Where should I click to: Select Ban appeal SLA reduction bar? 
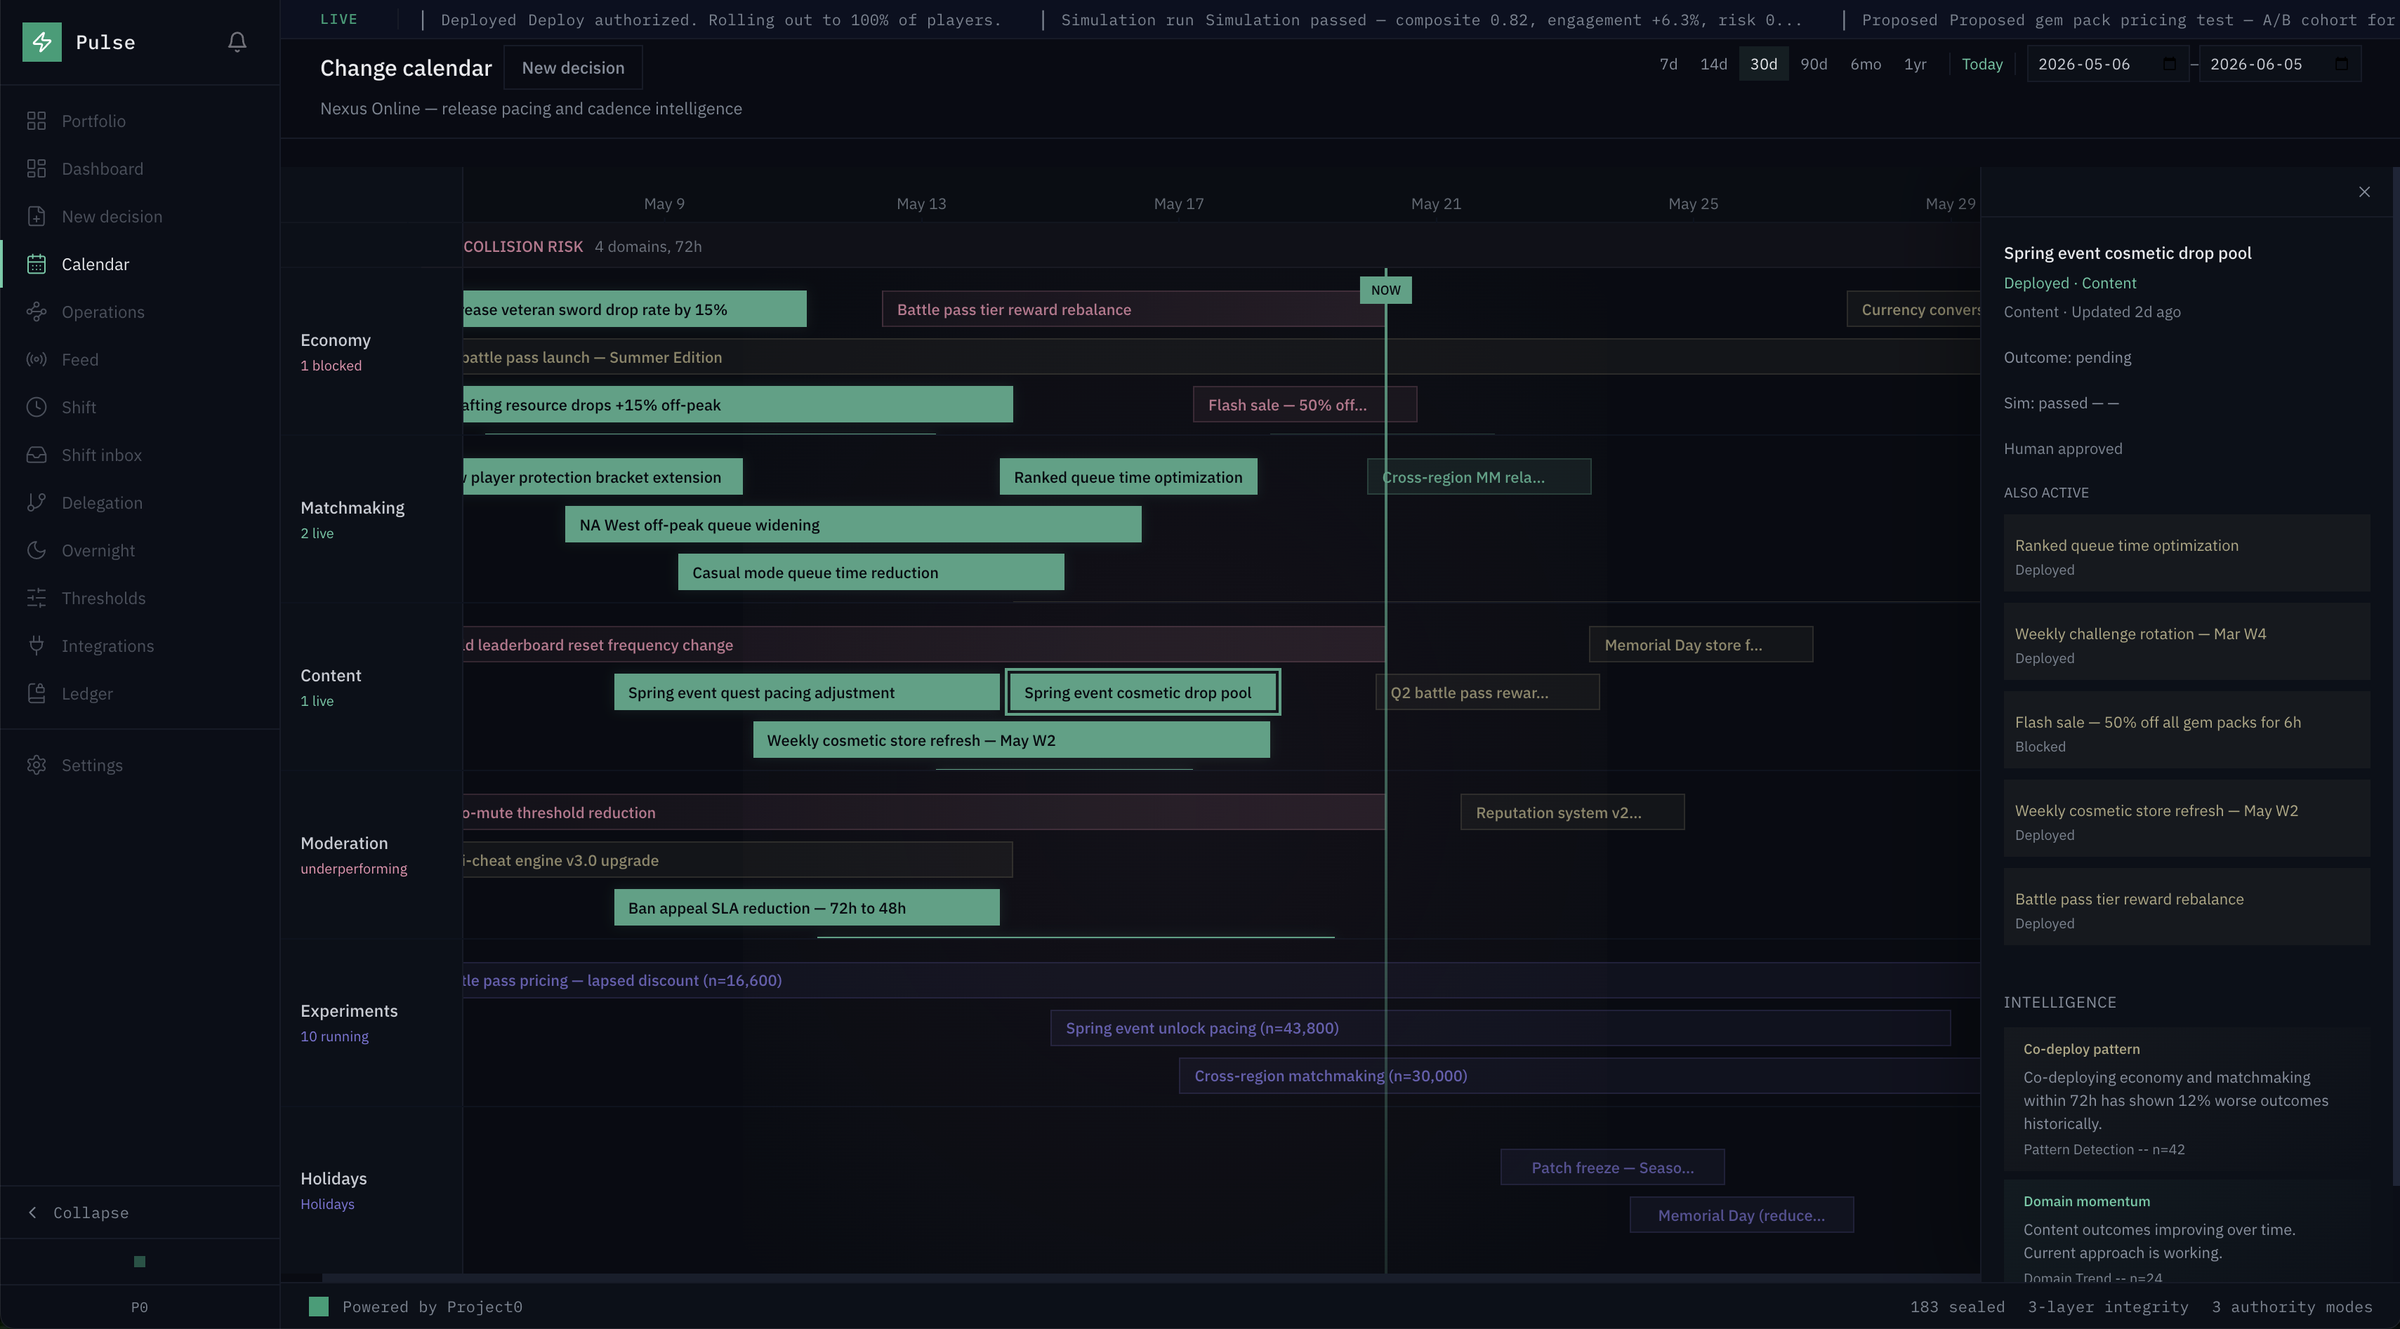tap(806, 908)
